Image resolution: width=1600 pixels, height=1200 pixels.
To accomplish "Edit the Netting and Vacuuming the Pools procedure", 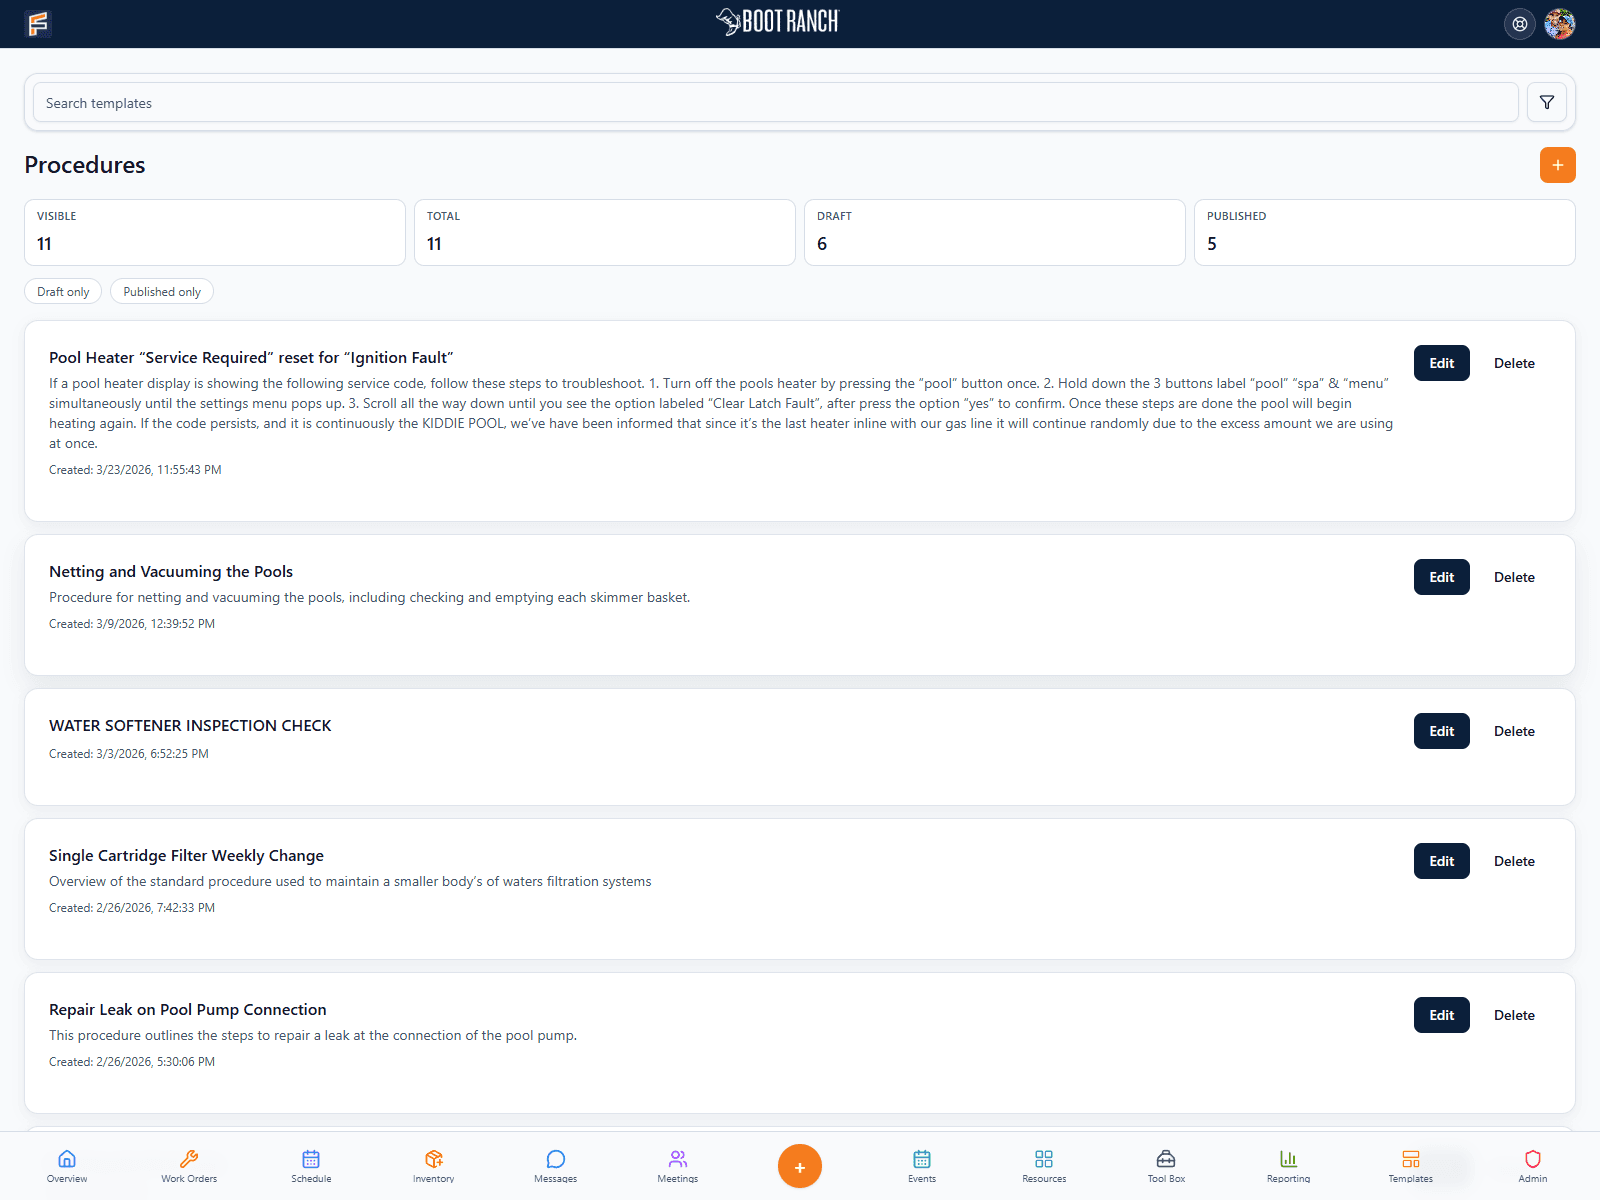I will tap(1441, 577).
